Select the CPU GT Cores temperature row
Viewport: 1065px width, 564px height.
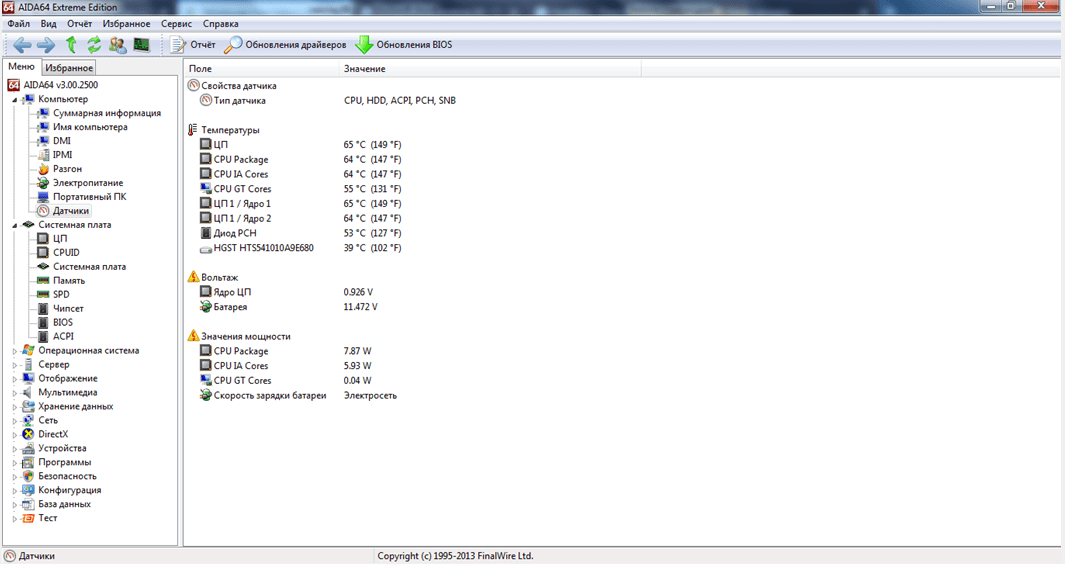[x=300, y=189]
